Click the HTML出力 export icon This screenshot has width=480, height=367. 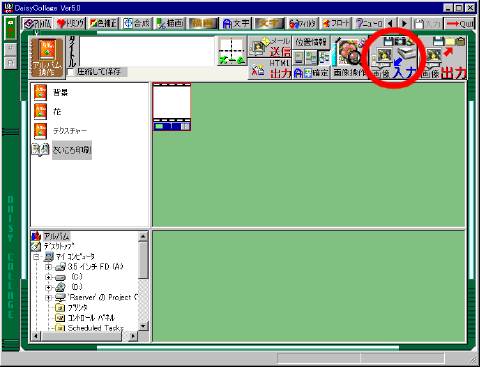pos(269,69)
